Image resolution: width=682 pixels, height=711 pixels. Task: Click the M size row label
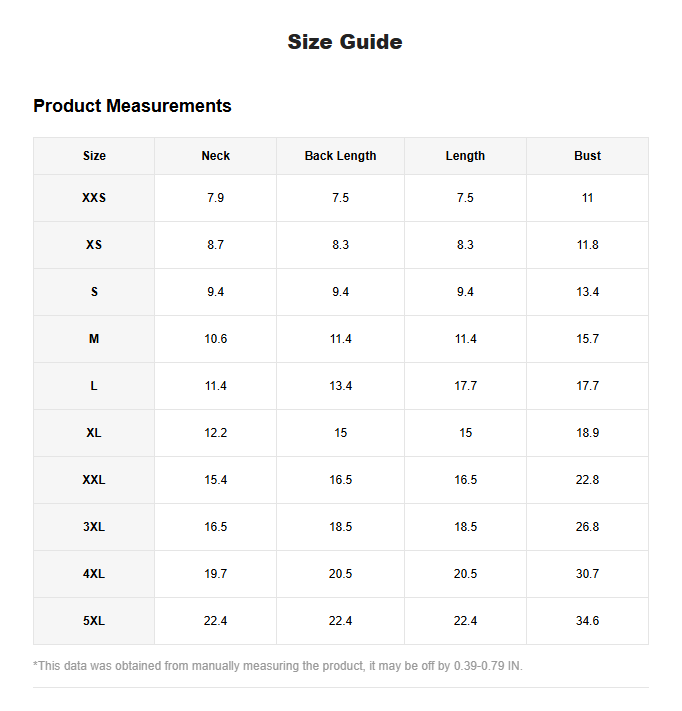pos(94,339)
